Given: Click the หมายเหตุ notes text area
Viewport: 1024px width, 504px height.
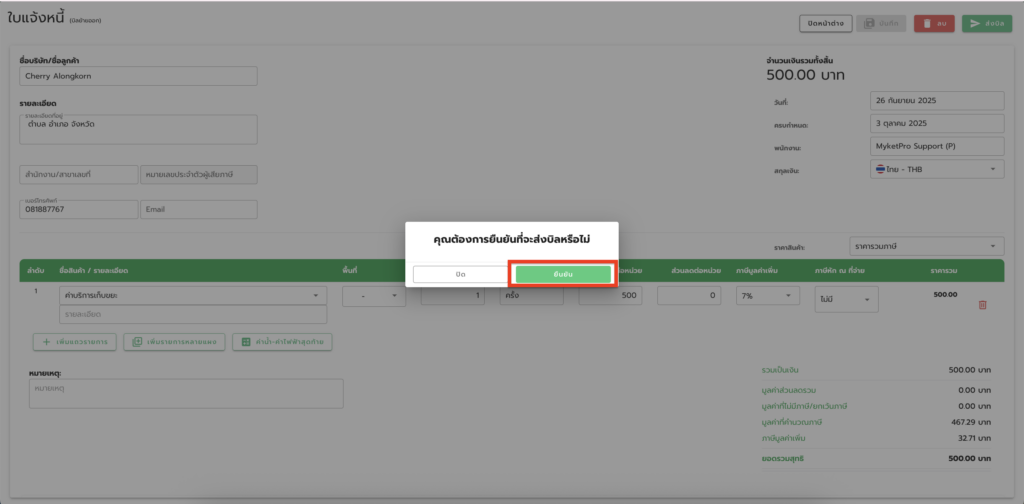Looking at the screenshot, I should [x=186, y=393].
